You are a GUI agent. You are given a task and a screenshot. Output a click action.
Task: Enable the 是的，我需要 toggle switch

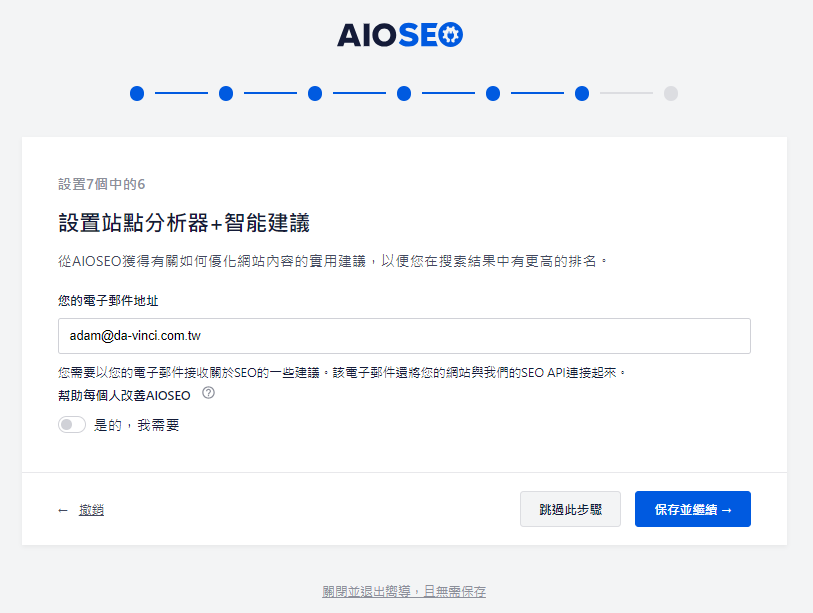pos(72,425)
